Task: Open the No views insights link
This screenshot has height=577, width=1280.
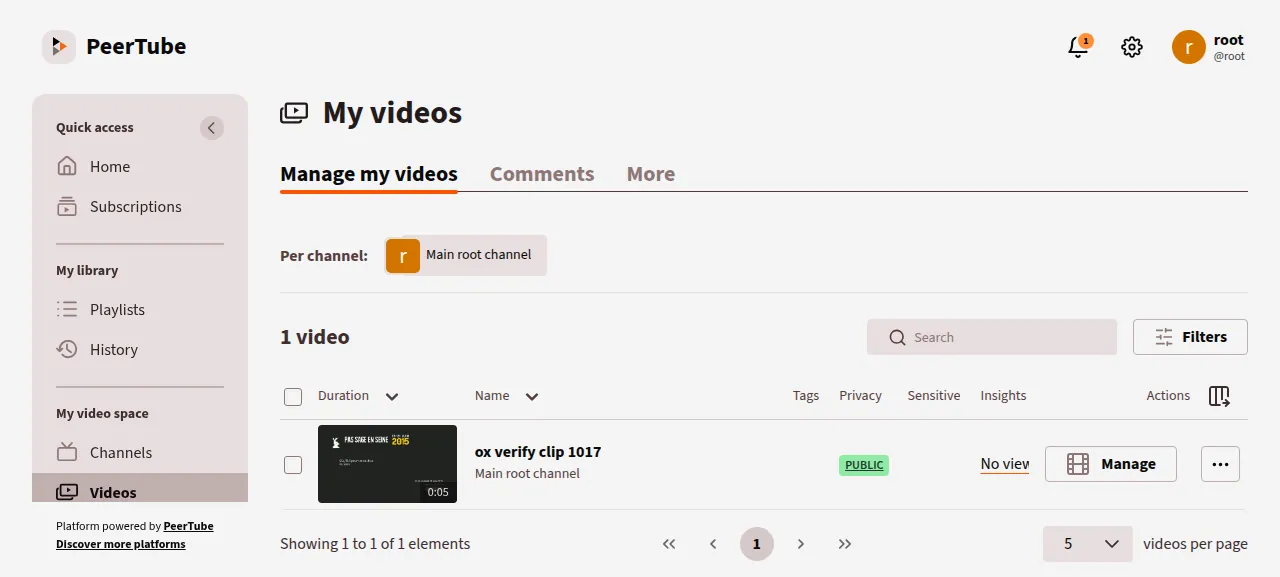Action: (x=1005, y=464)
